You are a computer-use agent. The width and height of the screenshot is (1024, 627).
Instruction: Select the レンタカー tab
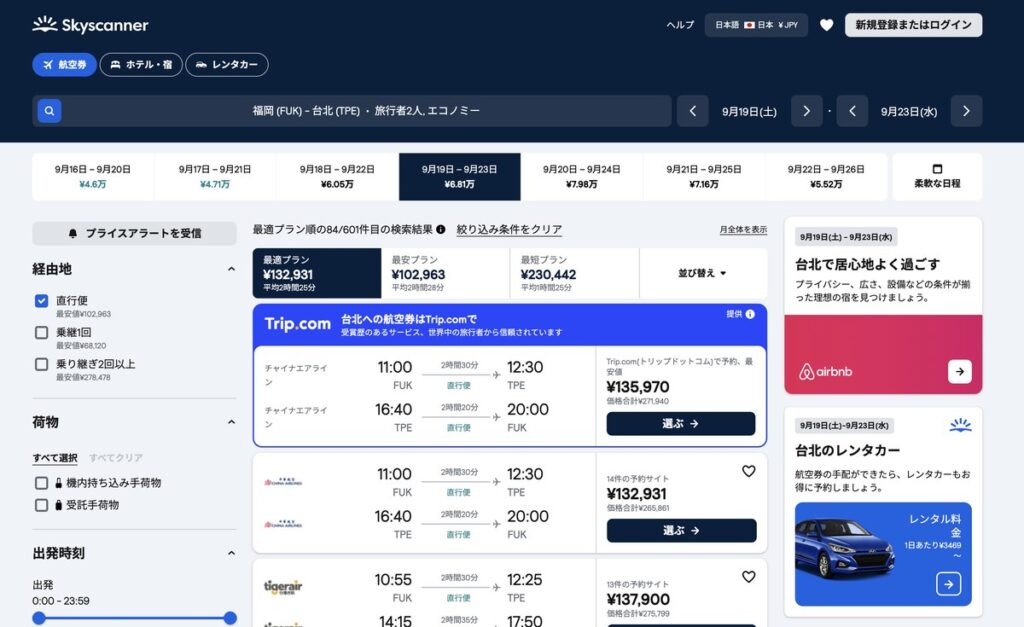[227, 65]
